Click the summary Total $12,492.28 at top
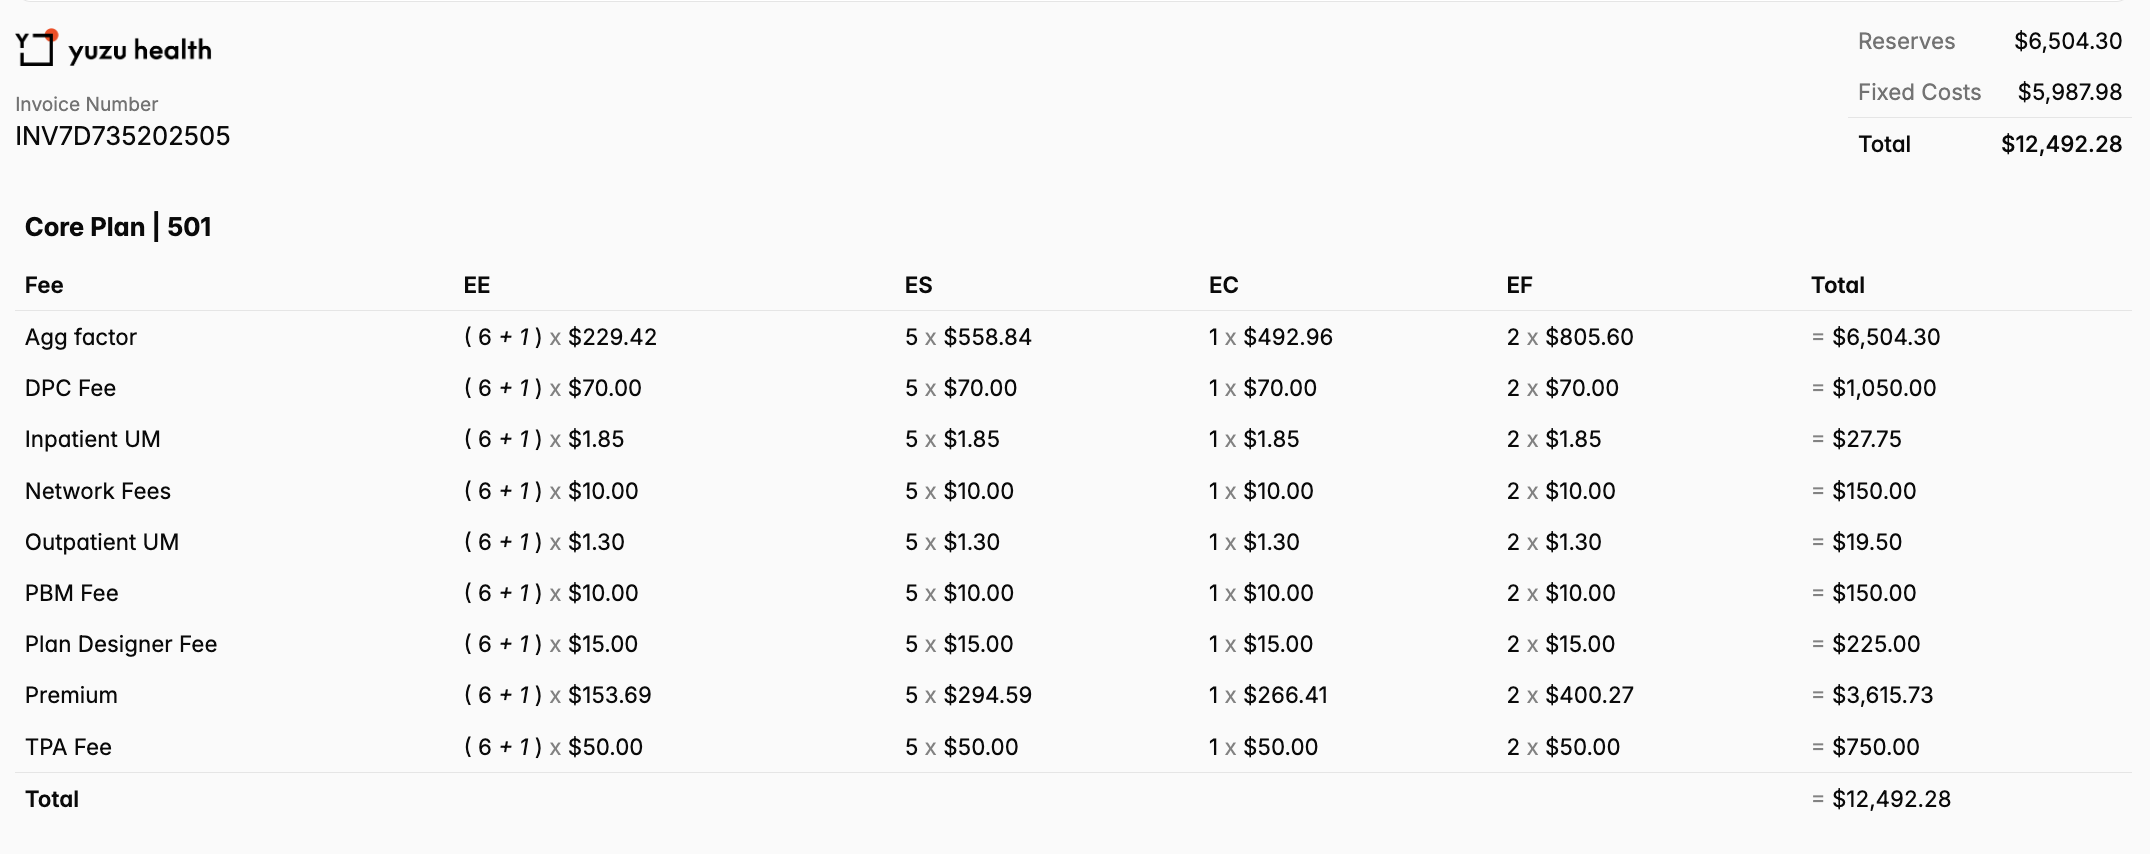Viewport: 2150px width, 854px height. point(2061,144)
